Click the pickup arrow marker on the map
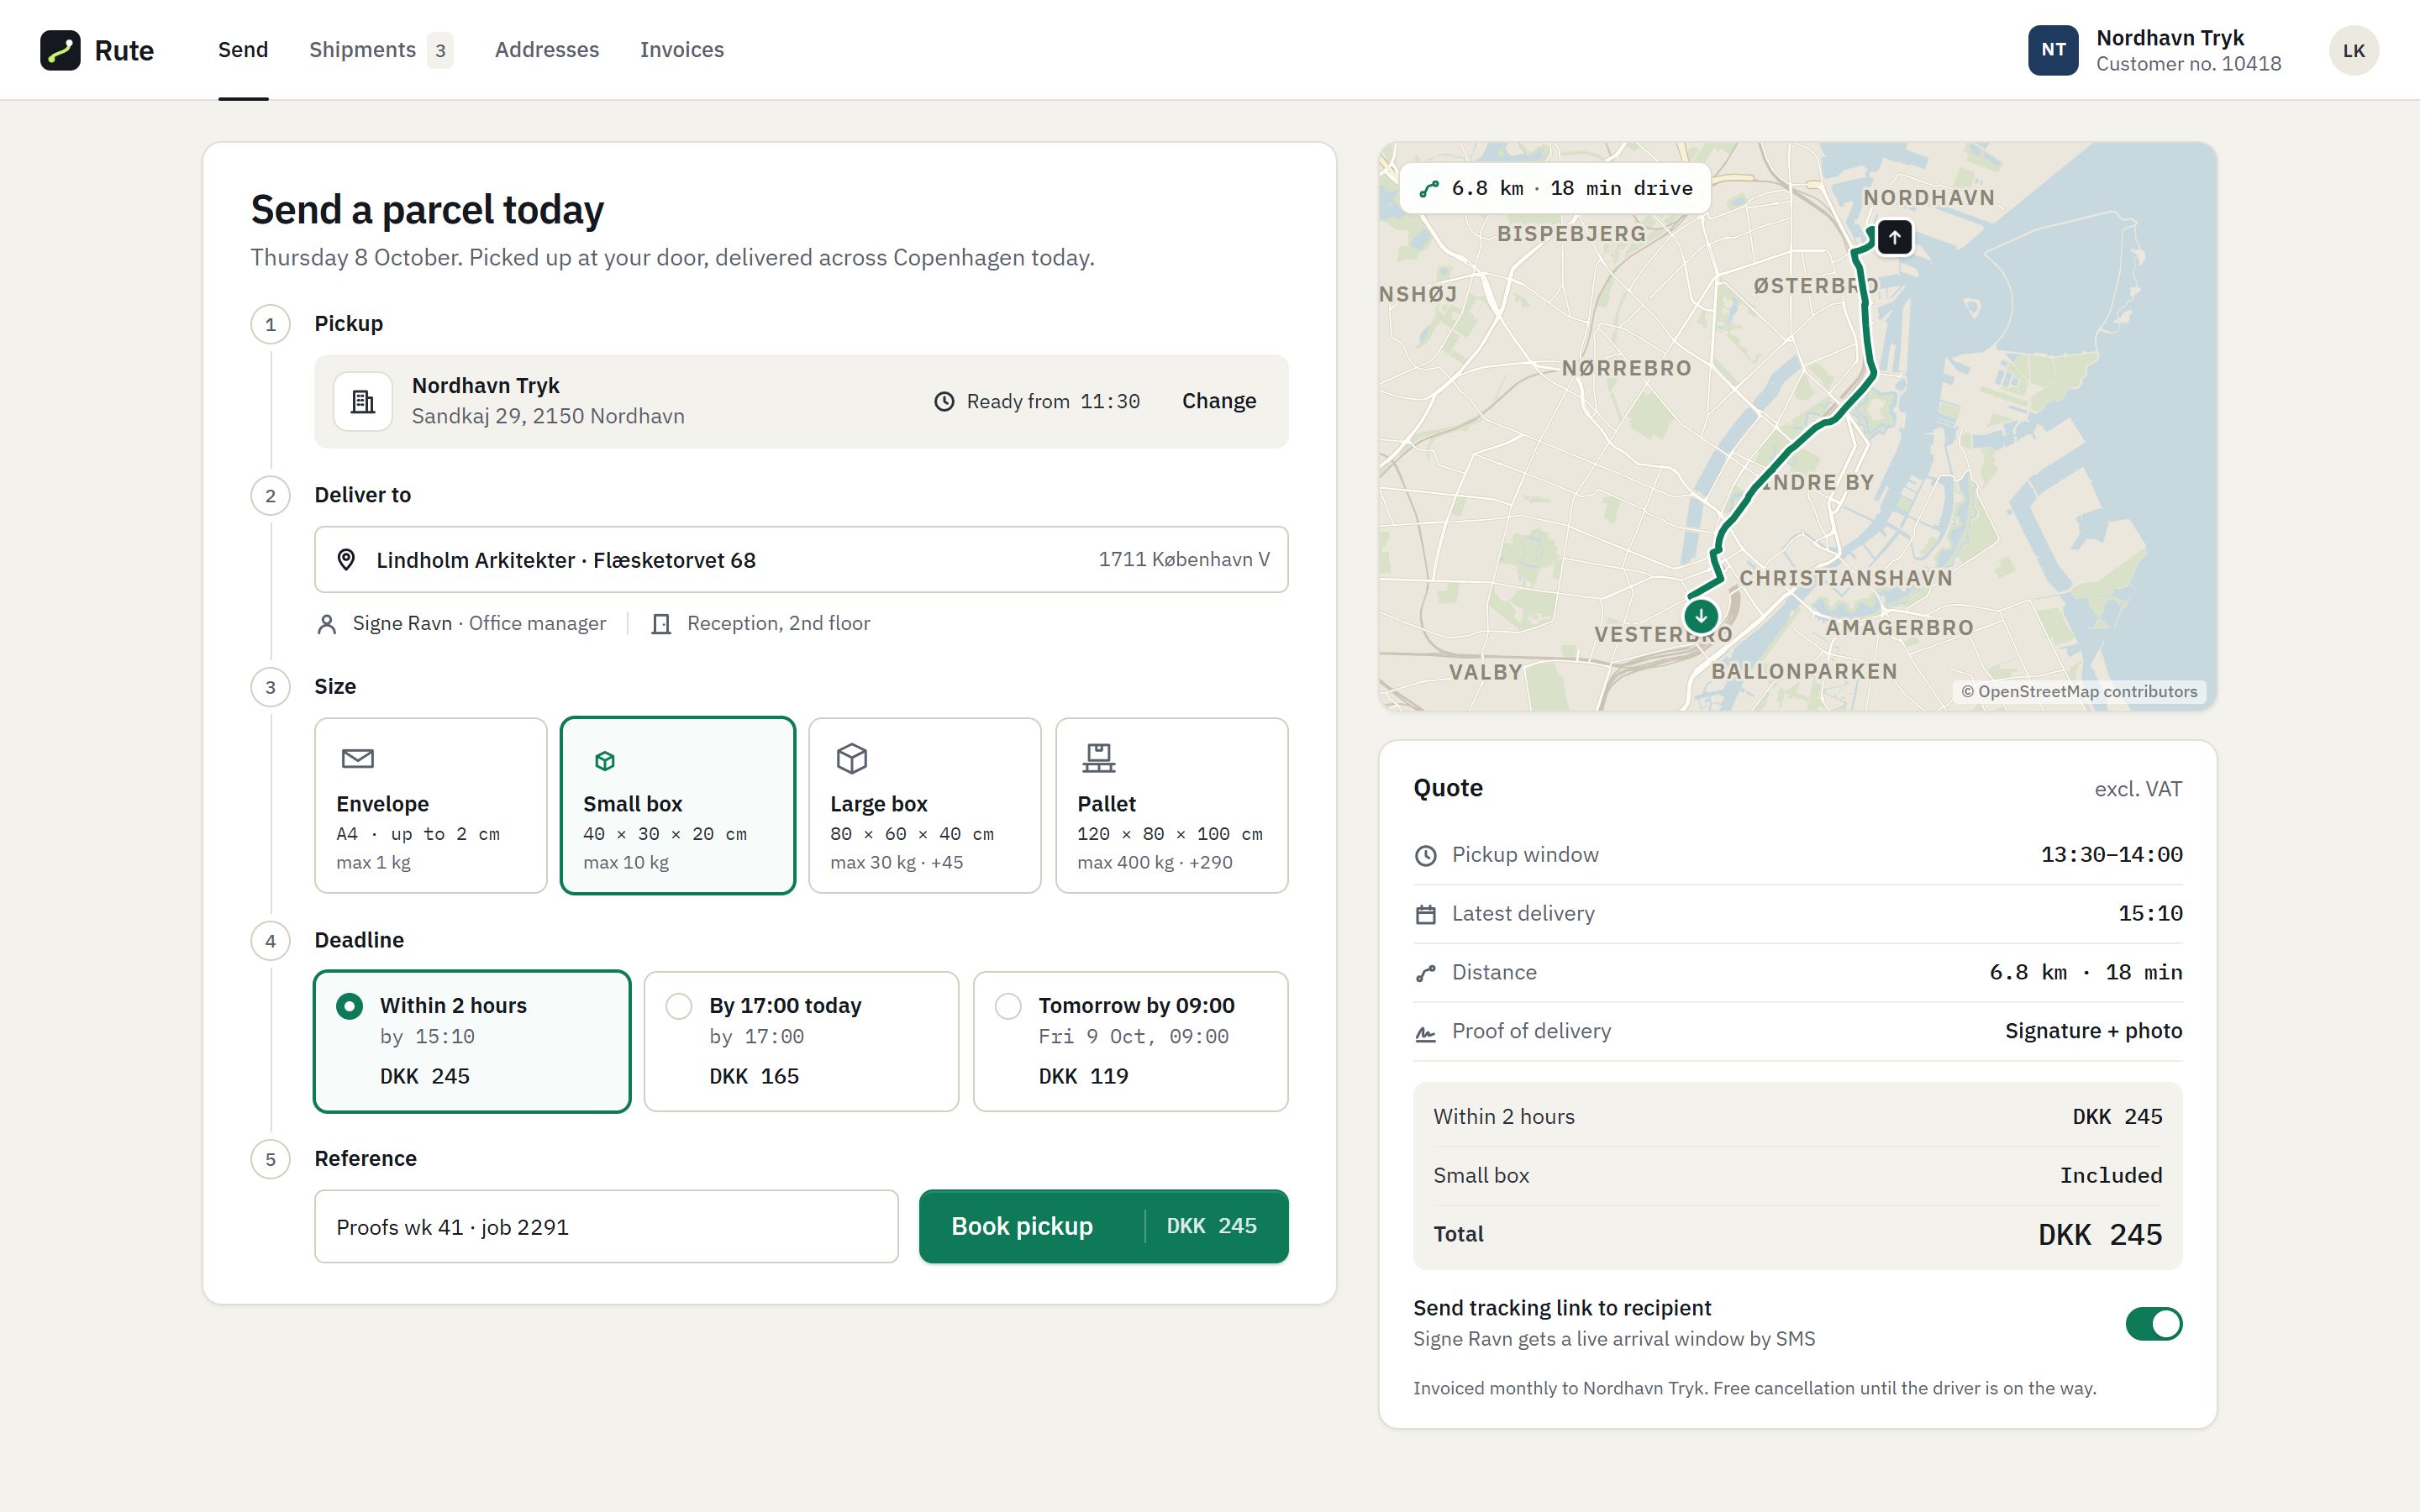Screen dimensions: 2420x1512 point(1894,237)
